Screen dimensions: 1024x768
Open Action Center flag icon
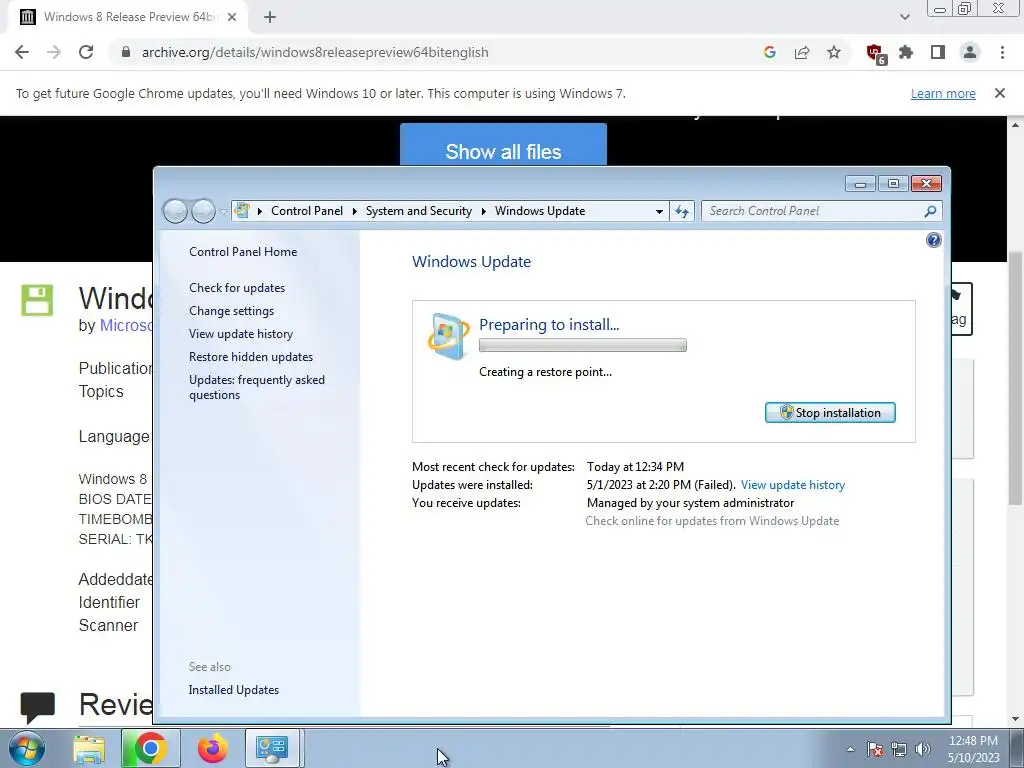pos(875,749)
